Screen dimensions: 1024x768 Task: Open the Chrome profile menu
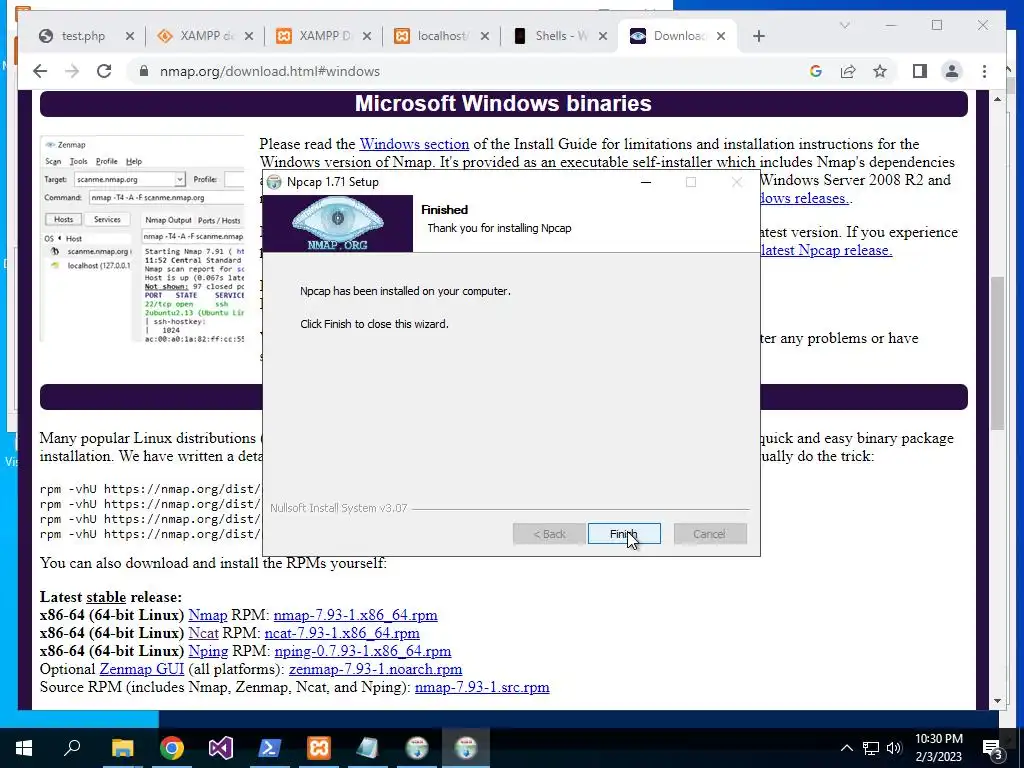(952, 71)
